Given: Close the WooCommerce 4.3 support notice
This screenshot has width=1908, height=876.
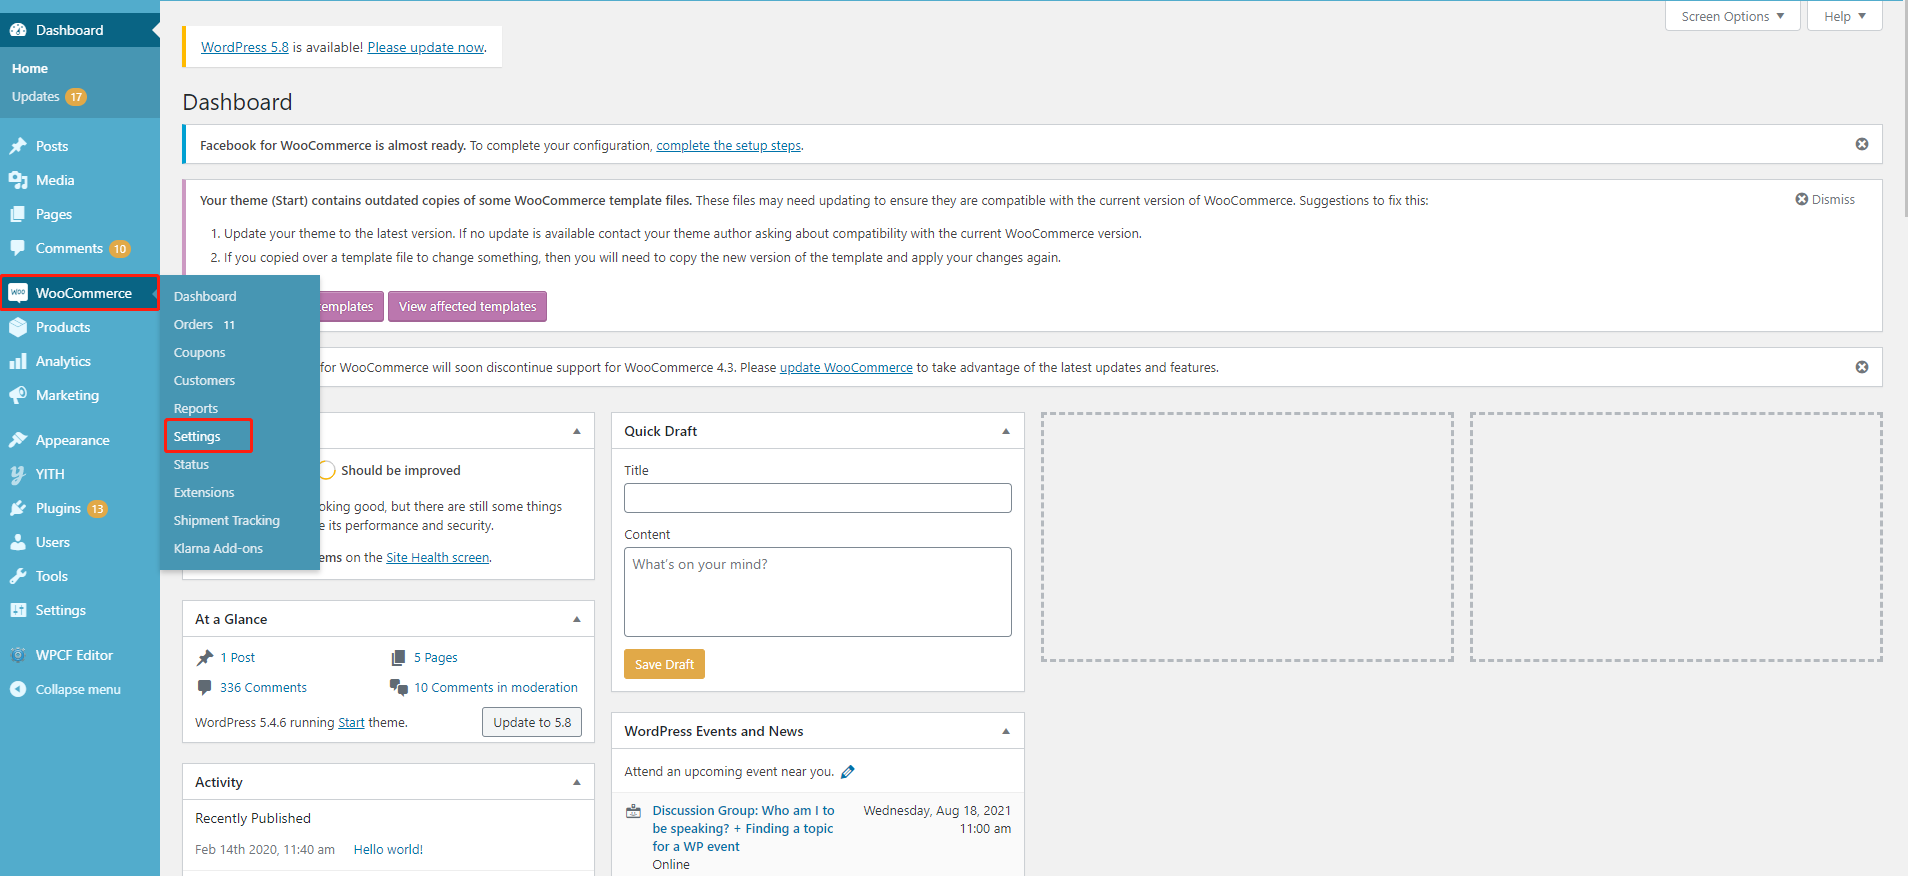Looking at the screenshot, I should coord(1861,367).
